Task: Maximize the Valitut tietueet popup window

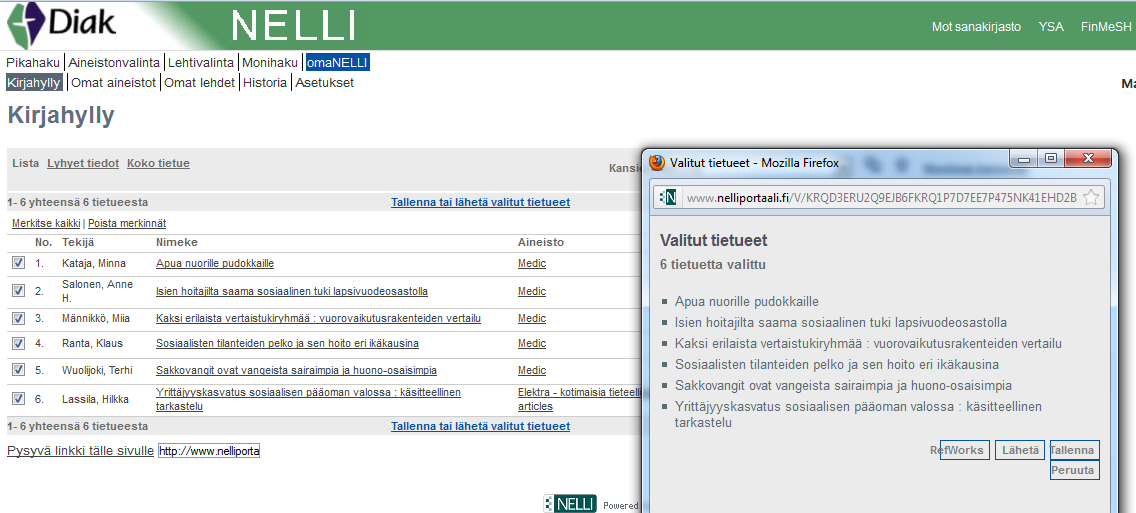Action: (x=1051, y=158)
